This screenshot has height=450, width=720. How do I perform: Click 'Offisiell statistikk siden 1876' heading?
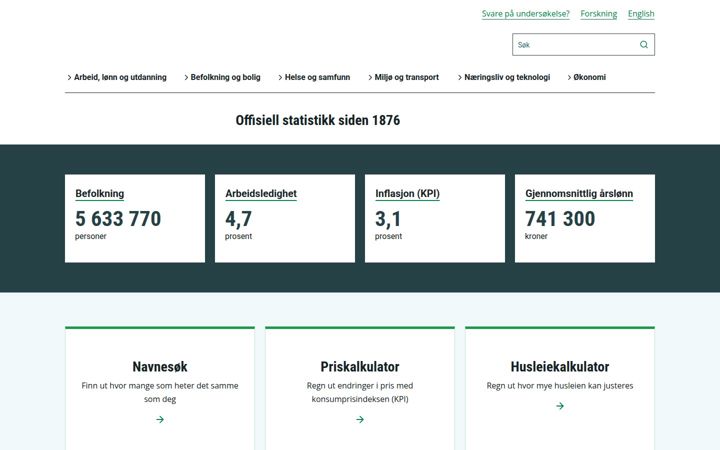318,120
